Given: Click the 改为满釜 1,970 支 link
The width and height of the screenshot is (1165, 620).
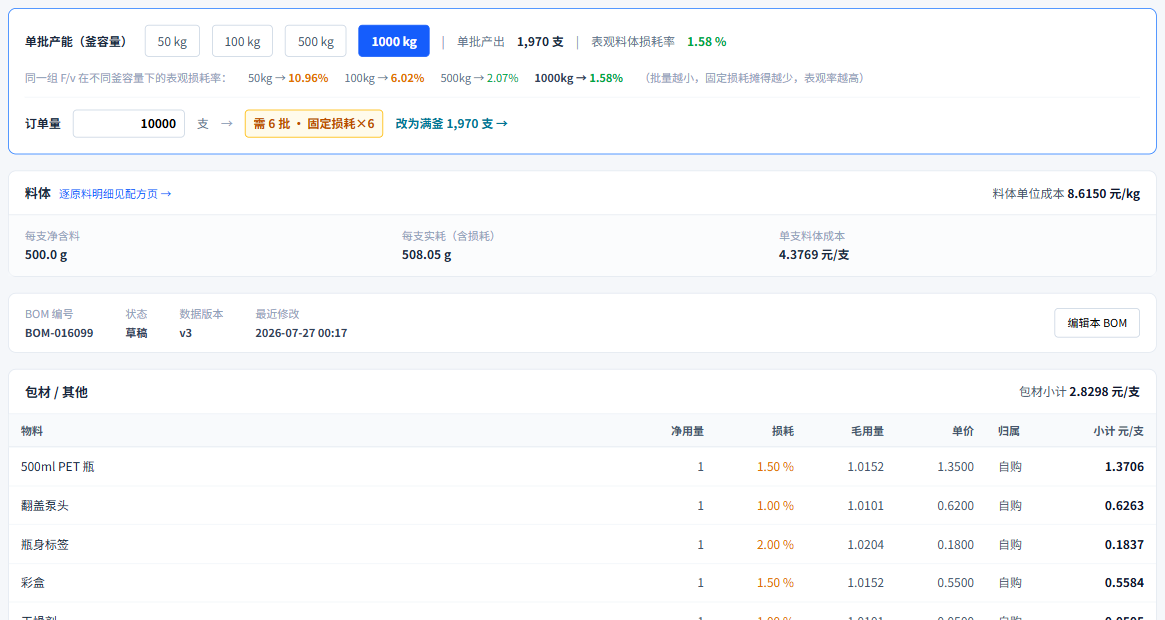Looking at the screenshot, I should tap(451, 123).
